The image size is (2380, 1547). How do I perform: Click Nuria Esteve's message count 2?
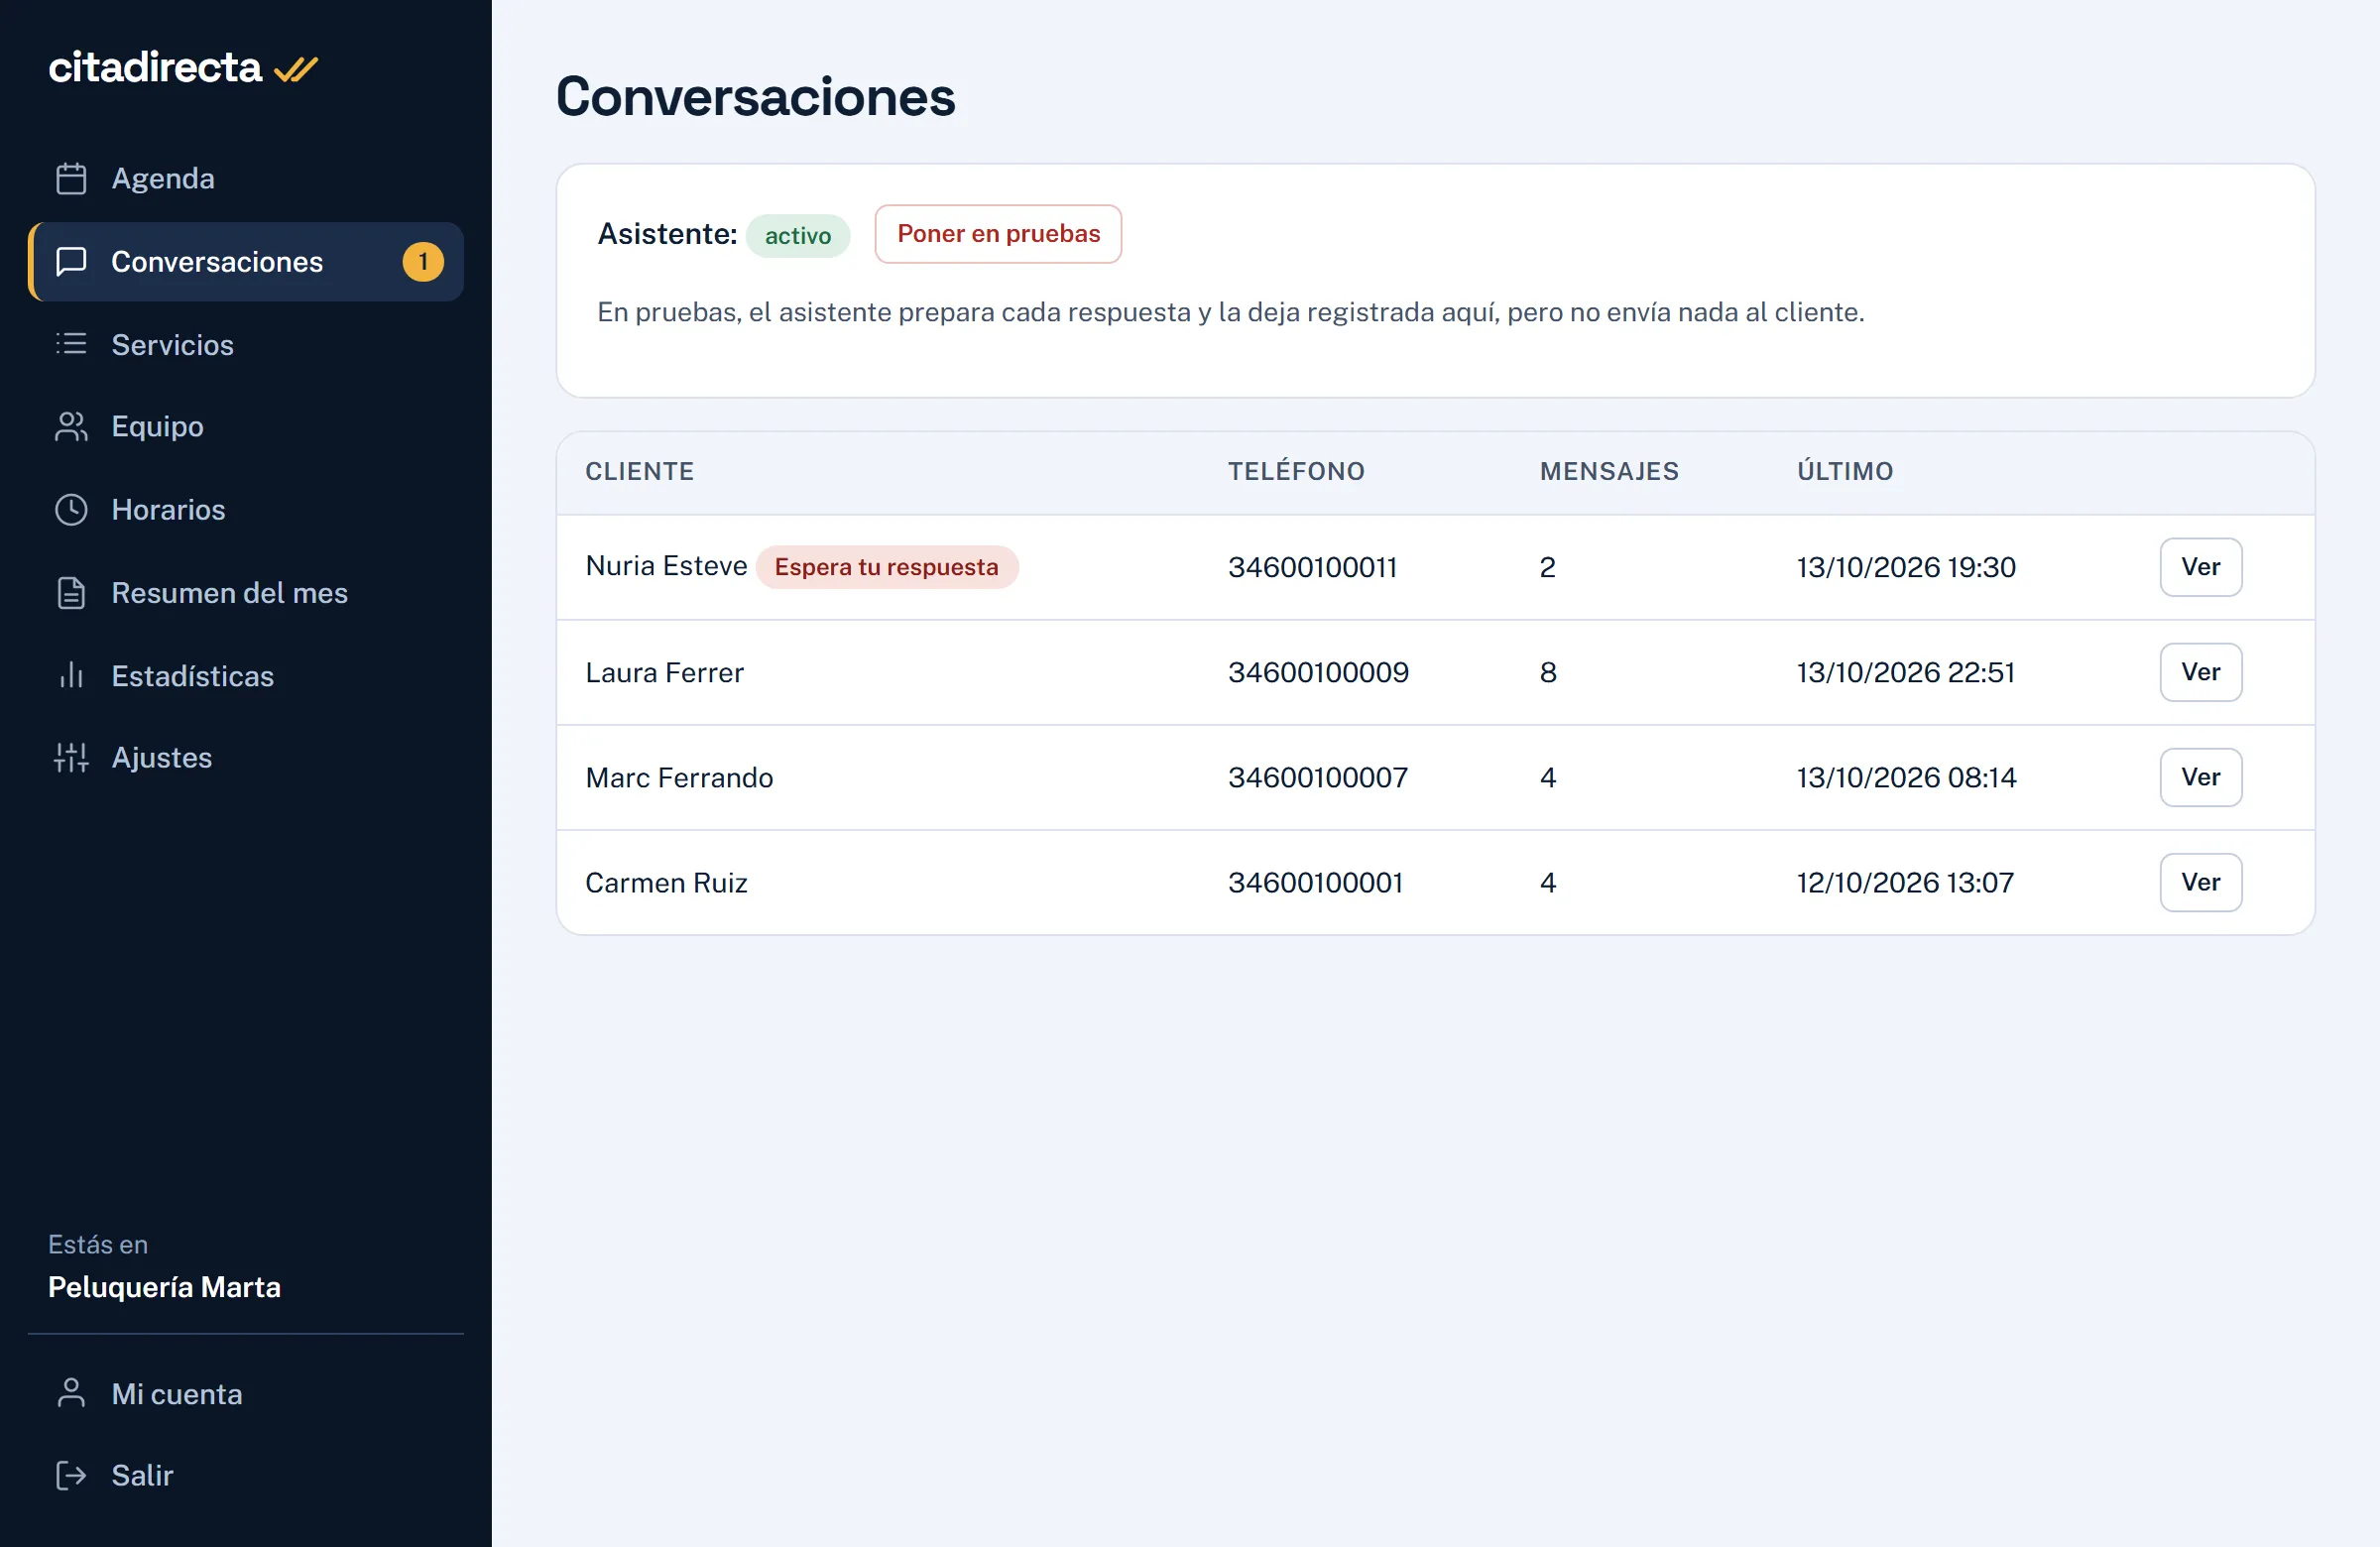pyautogui.click(x=1547, y=567)
